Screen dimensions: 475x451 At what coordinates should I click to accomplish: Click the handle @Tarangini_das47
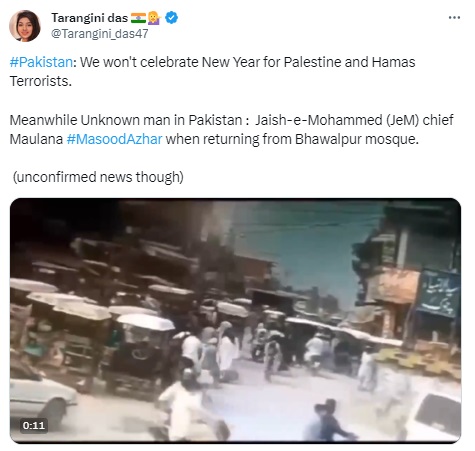[x=99, y=34]
